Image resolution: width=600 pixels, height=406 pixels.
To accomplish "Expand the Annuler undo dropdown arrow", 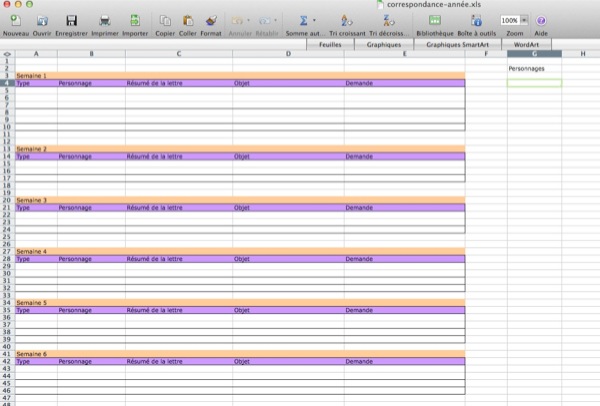I will 248,20.
